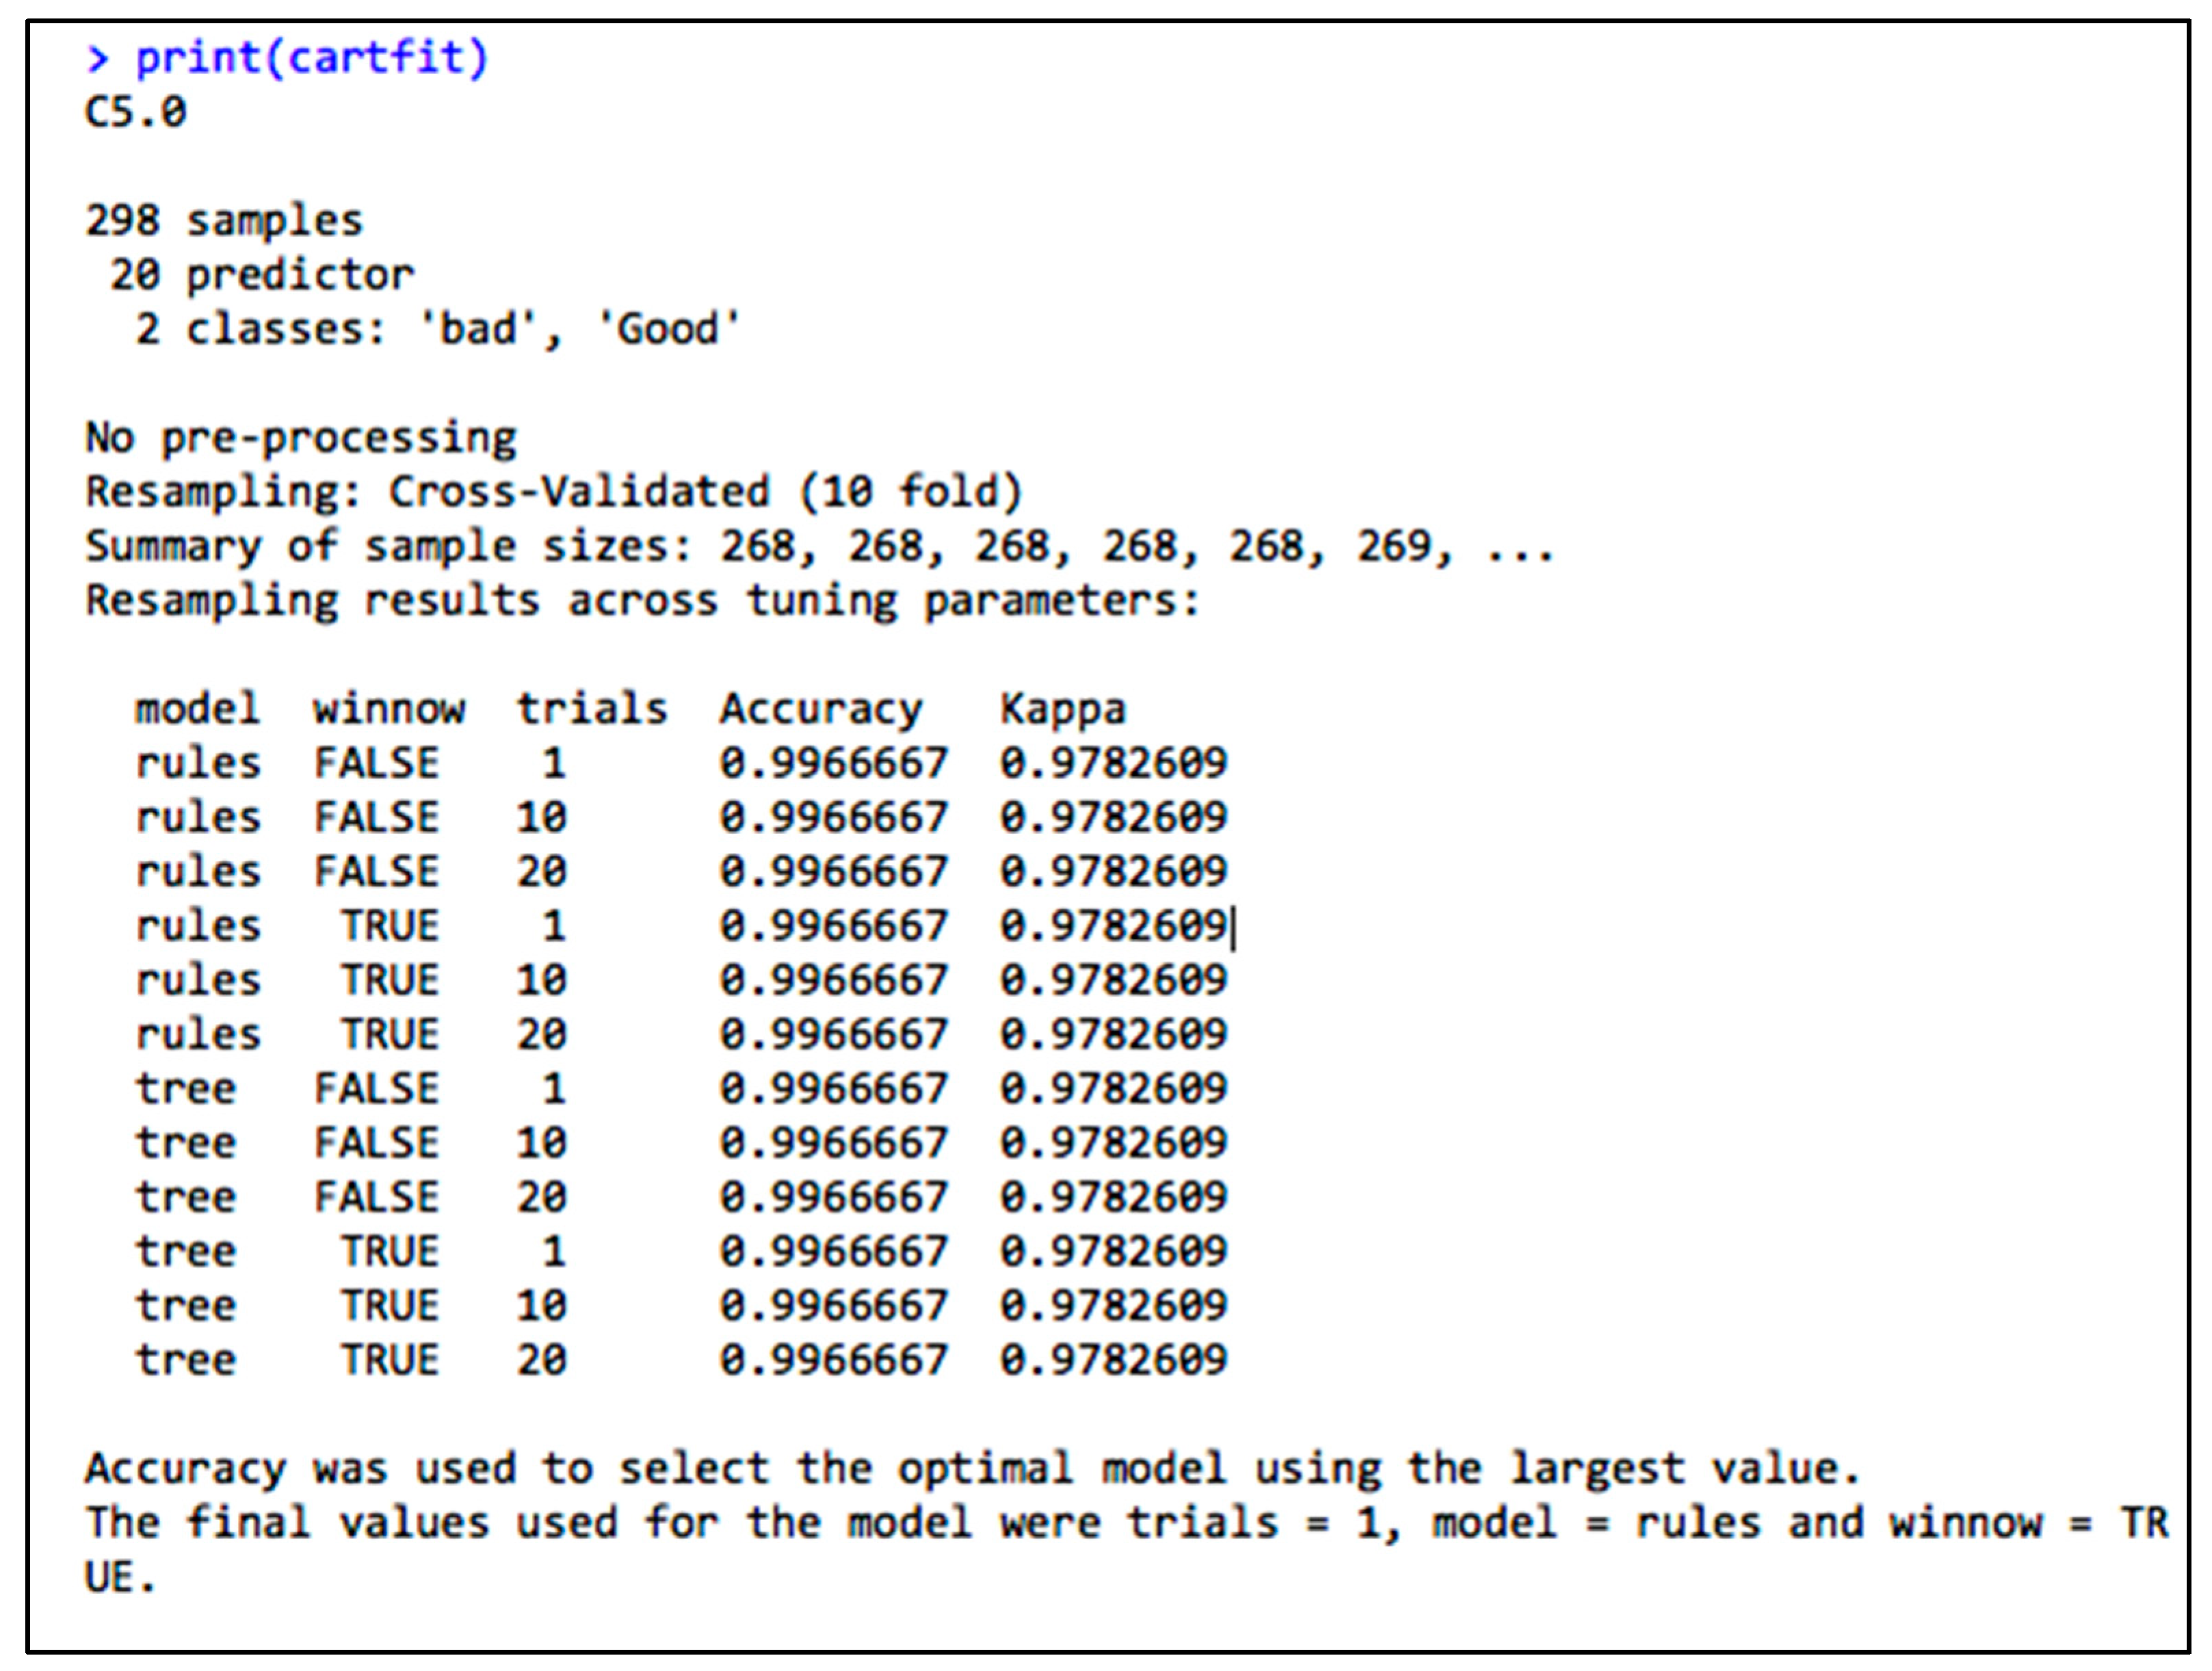Click 'Resampling results across tuning parameters' line
The image size is (2212, 1671).
[642, 600]
